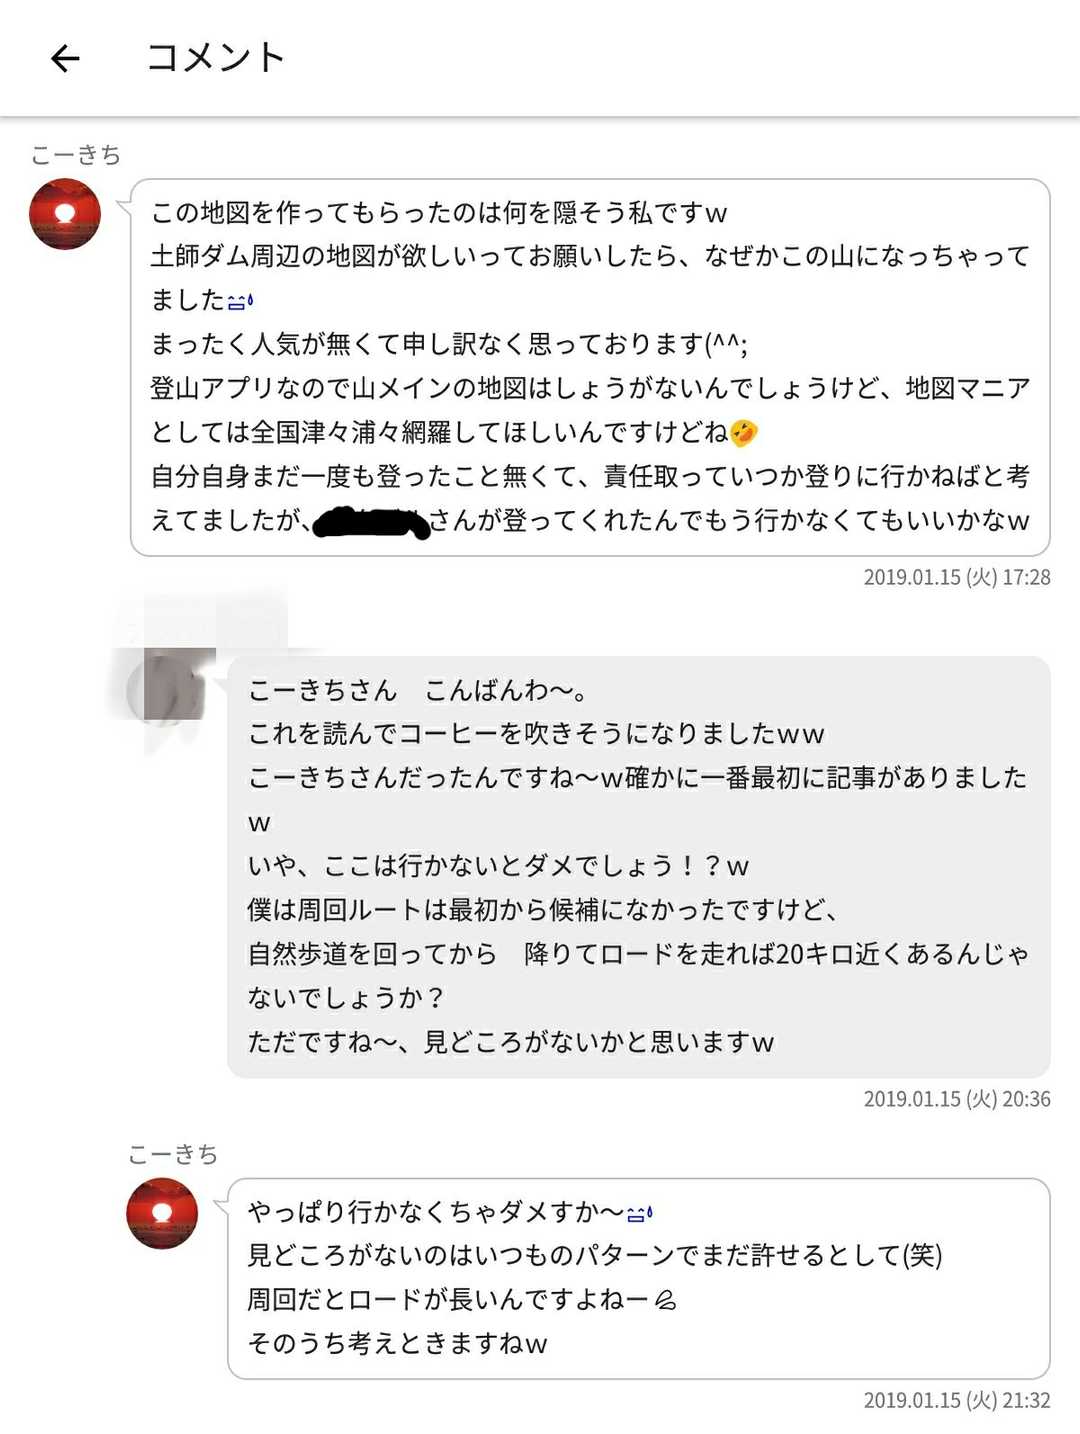Screen dimensions: 1080x1434
Task: Select the gray comment starting こーきちさん こんばんわ
Action: point(638,866)
